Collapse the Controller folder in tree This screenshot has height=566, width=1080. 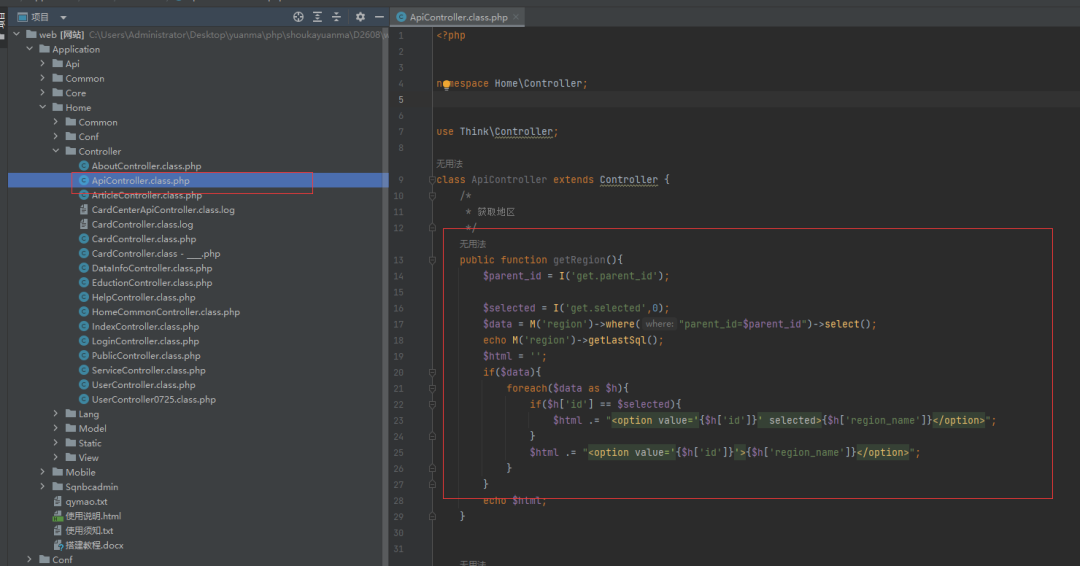[57, 151]
